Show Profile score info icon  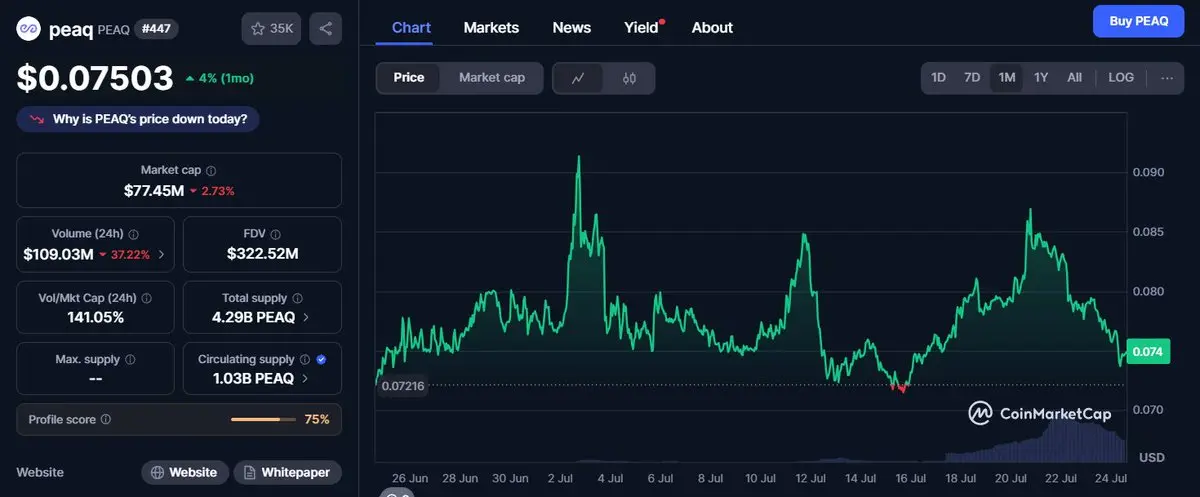pos(106,420)
